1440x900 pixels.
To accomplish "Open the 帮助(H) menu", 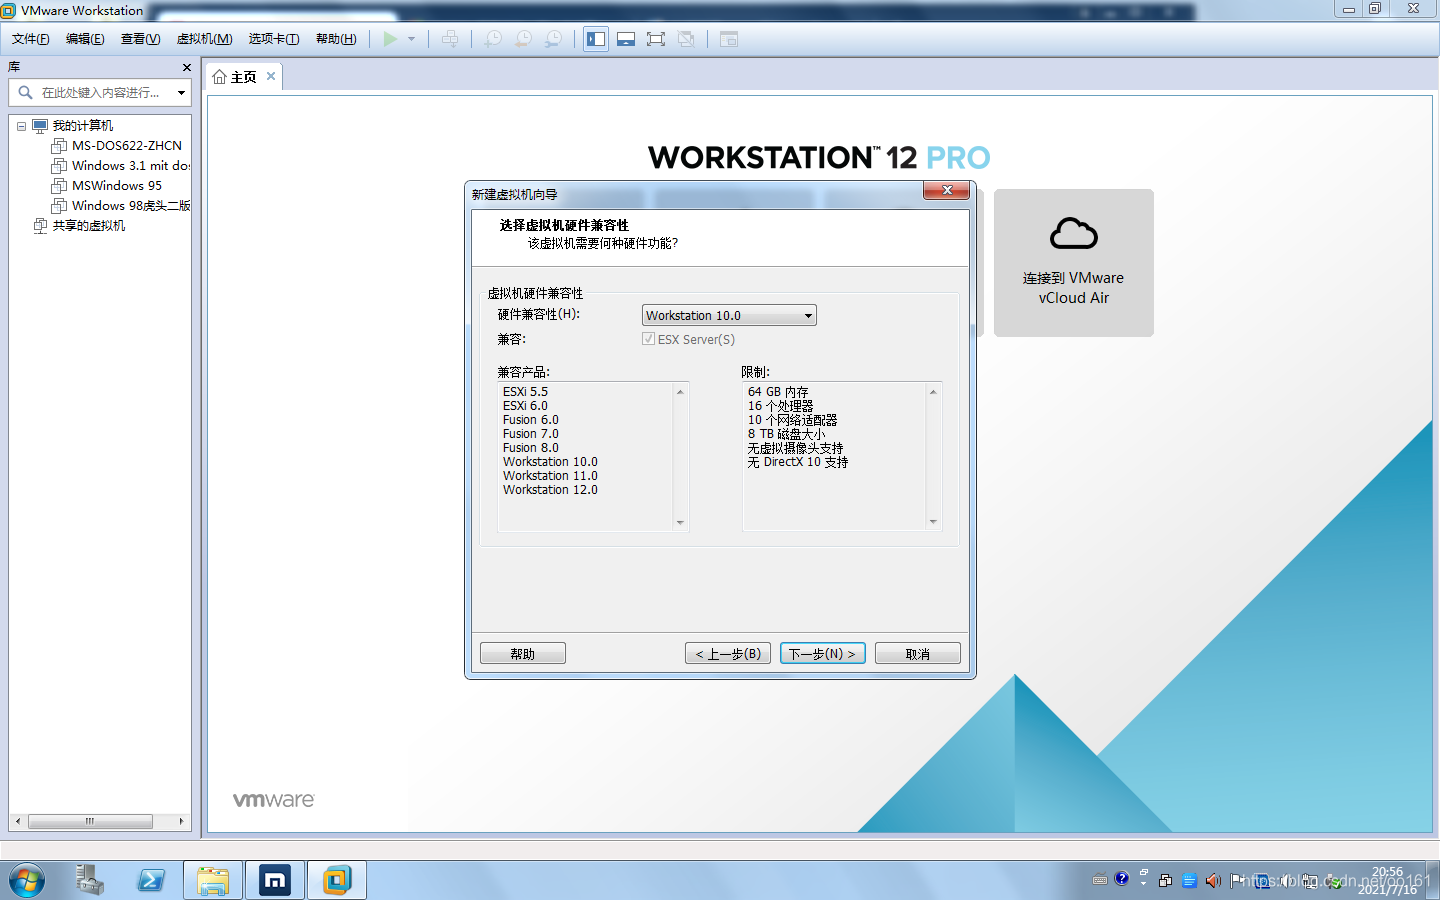I will 336,39.
